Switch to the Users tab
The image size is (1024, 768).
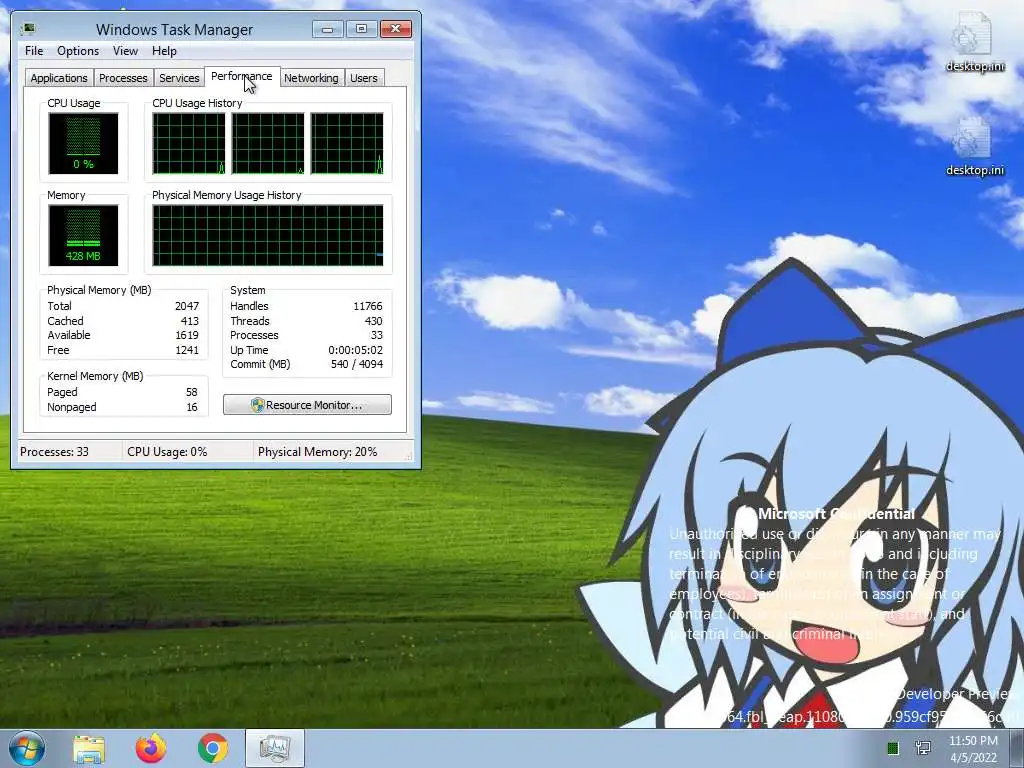coord(364,78)
